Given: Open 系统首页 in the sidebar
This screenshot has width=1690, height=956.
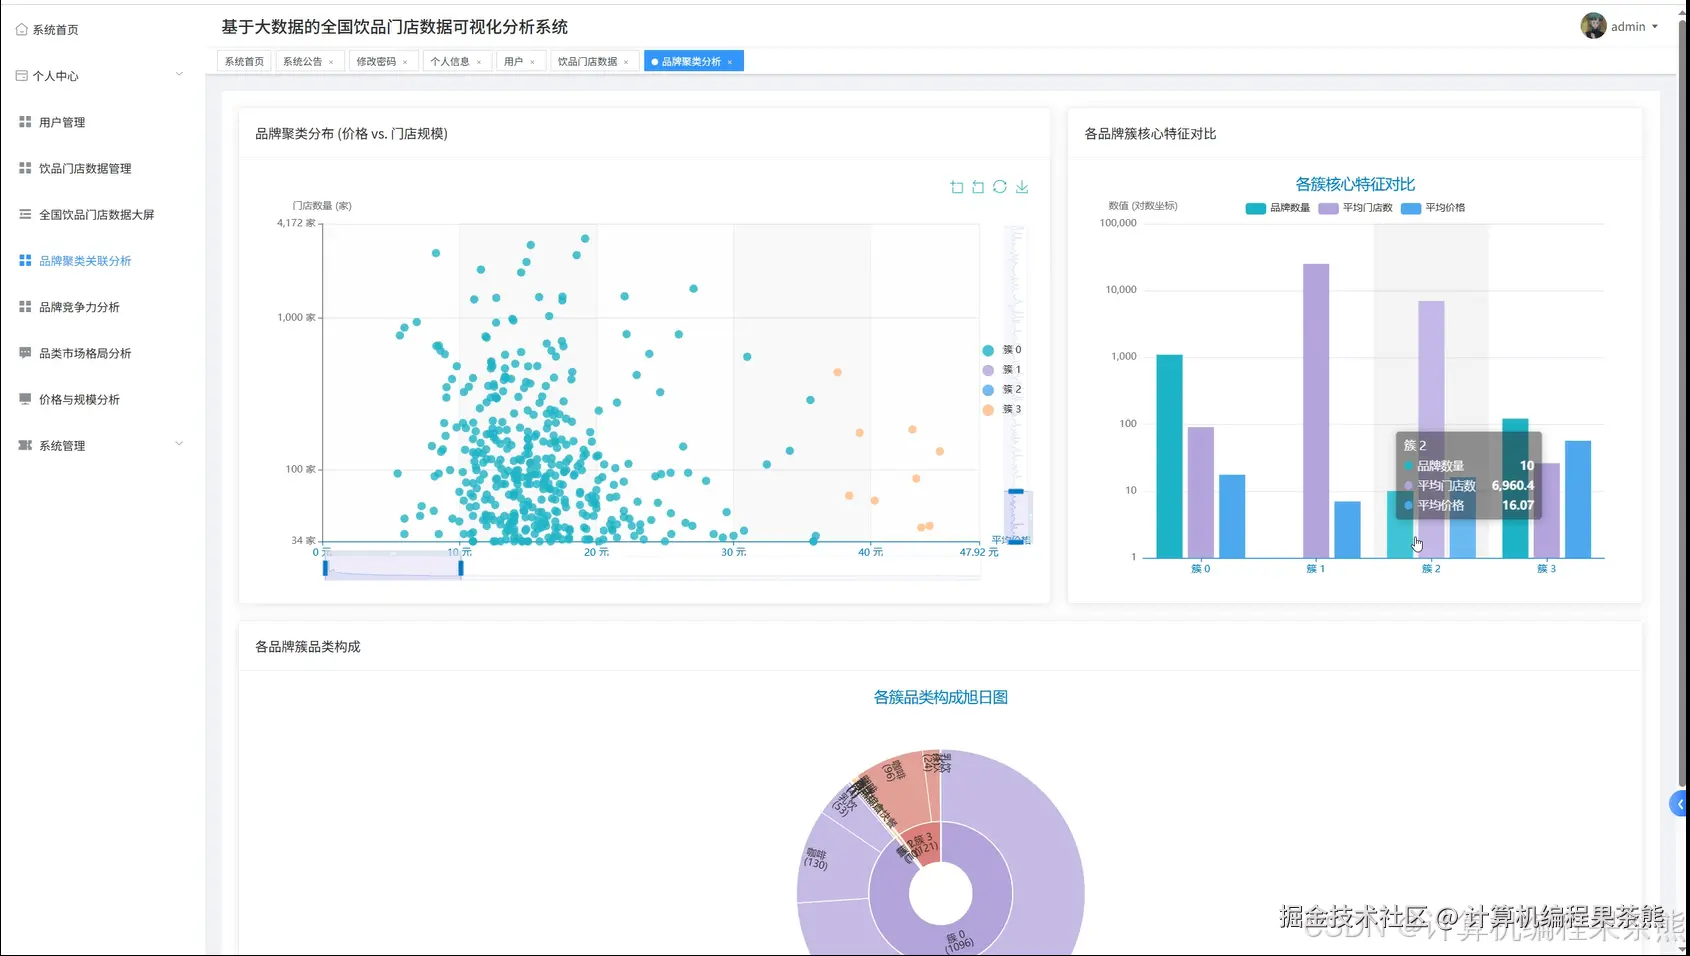Looking at the screenshot, I should 55,30.
